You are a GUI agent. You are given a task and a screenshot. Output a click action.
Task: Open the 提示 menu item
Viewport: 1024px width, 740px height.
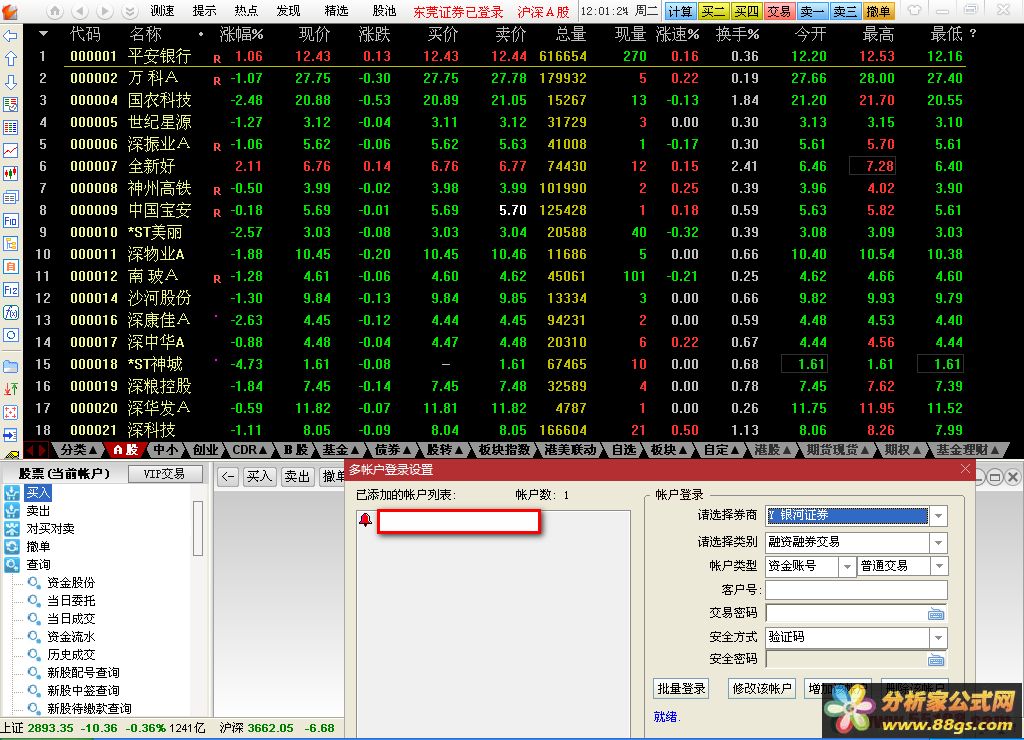204,11
